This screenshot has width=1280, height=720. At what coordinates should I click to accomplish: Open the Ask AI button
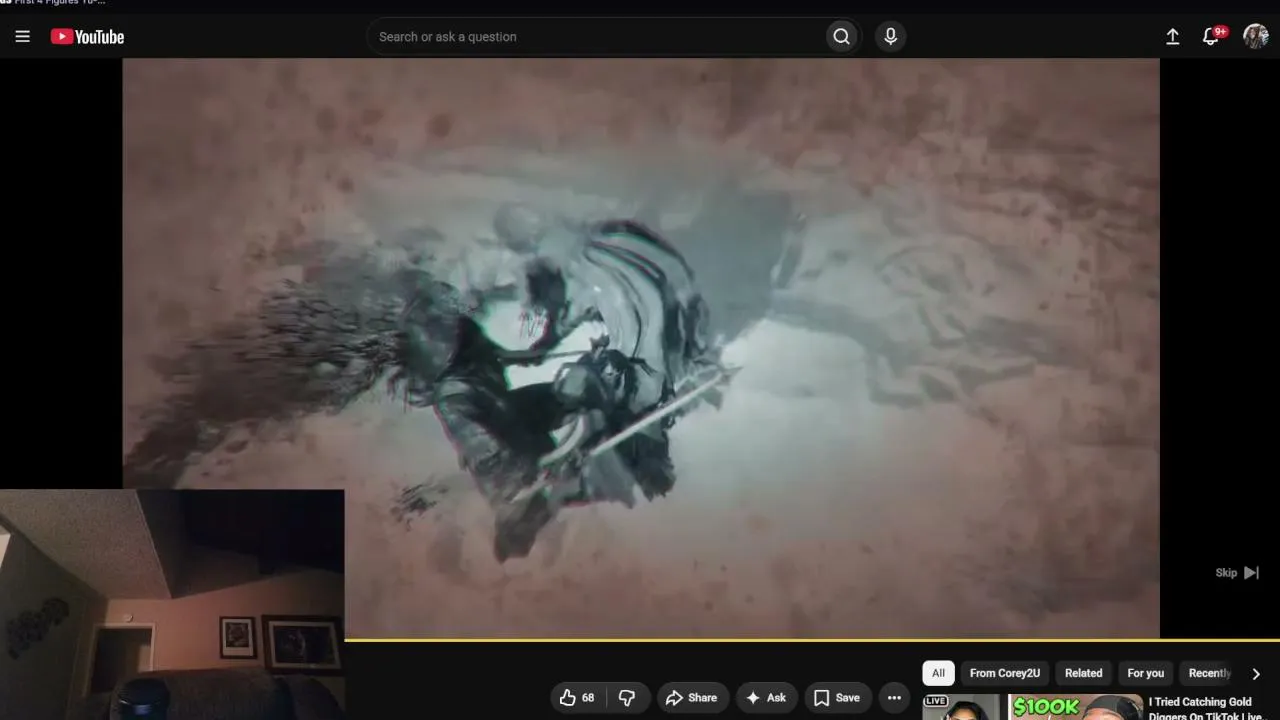click(766, 698)
